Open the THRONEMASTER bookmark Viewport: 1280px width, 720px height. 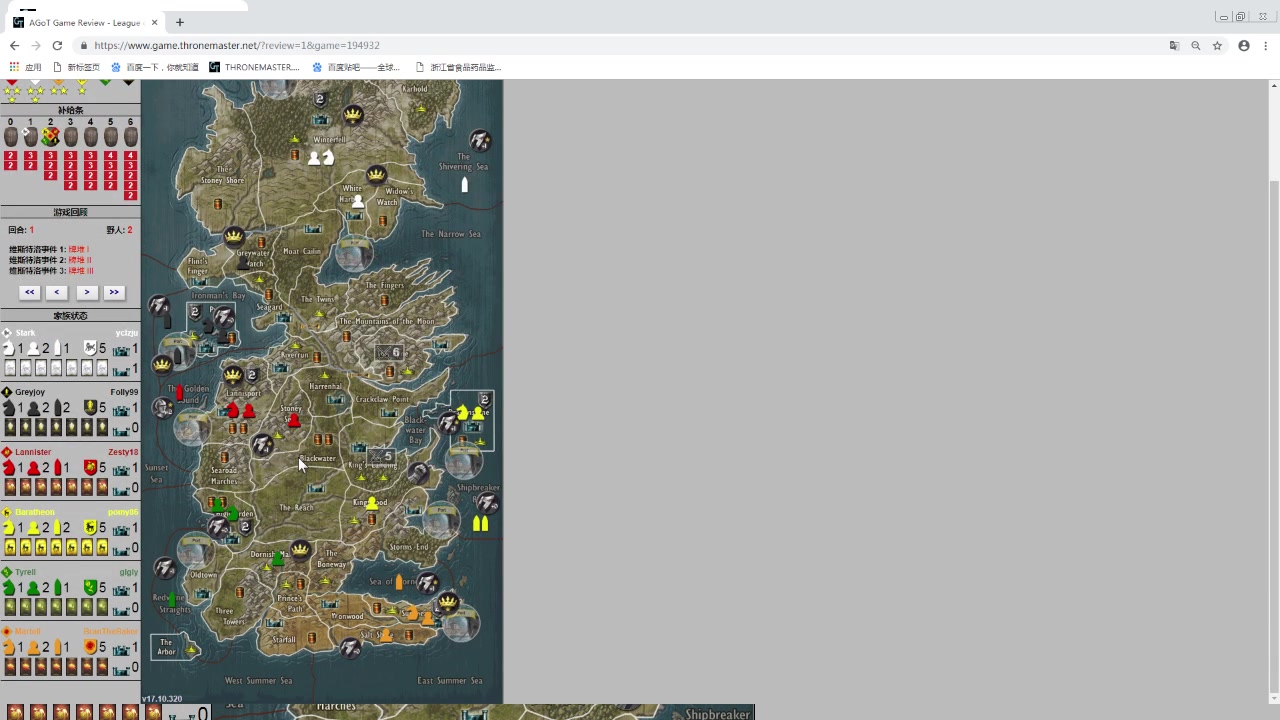tap(254, 67)
